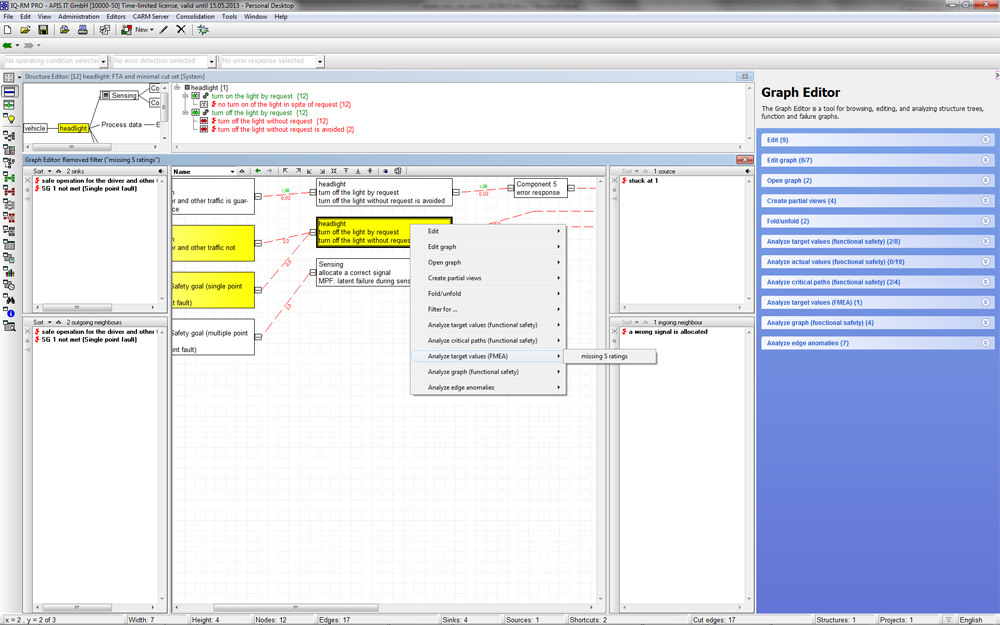This screenshot has height=625, width=1000.
Task: Open the CARM Server menu
Action: pos(151,17)
